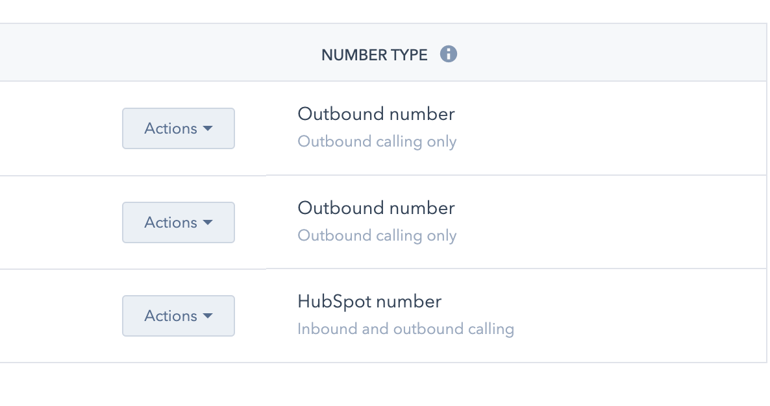Screen dimensions: 770x406
Task: Click the Inbound and outbound calling description
Action: click(406, 328)
